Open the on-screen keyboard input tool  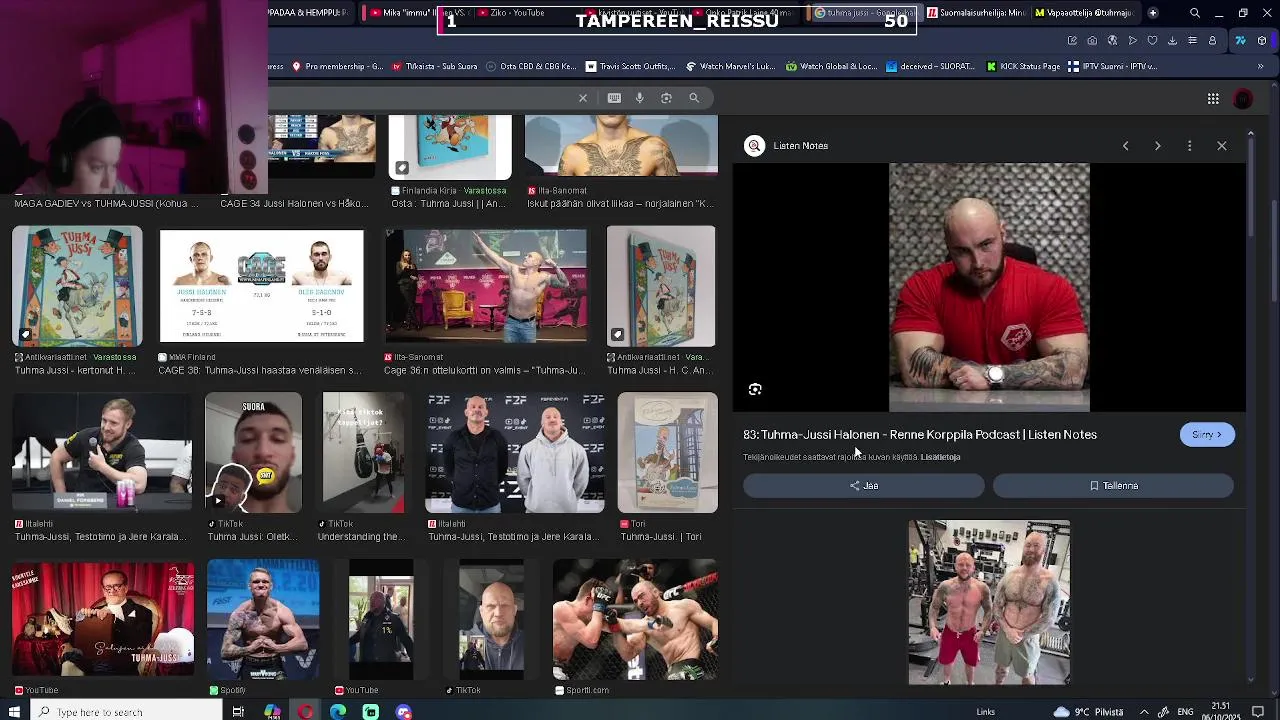pyautogui.click(x=614, y=98)
